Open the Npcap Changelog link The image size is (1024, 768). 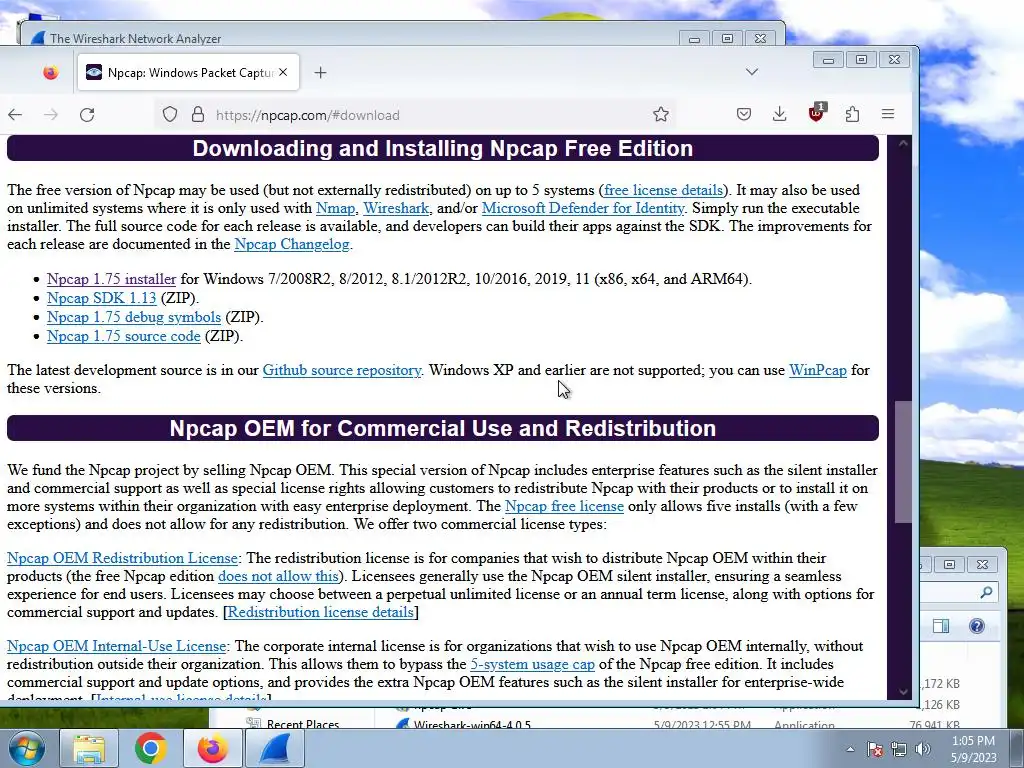pyautogui.click(x=292, y=244)
